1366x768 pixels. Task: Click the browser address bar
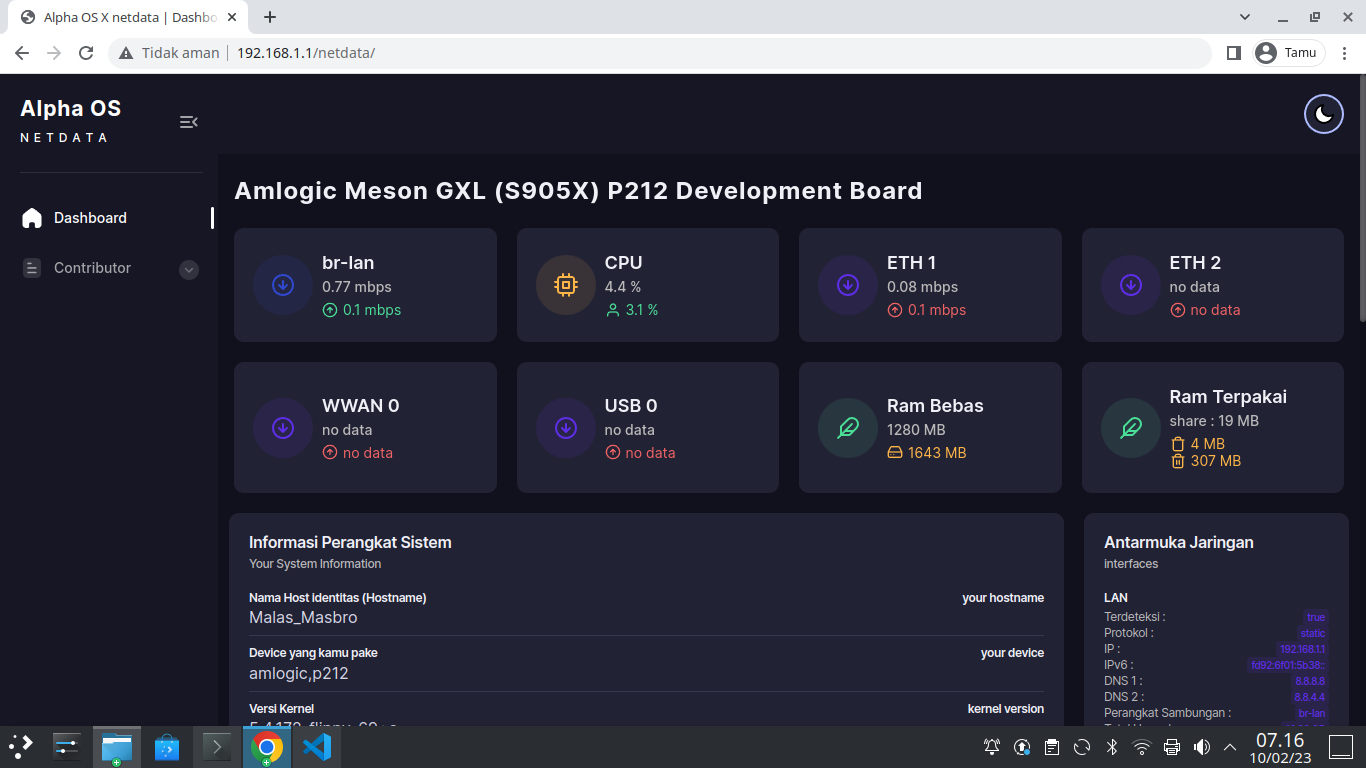point(660,53)
